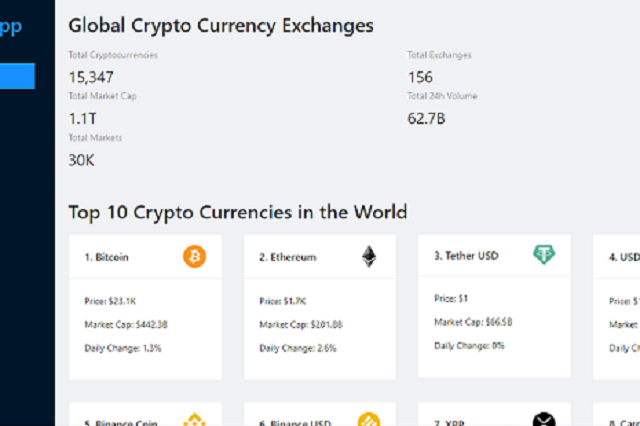Open the 1. Bitcoin card title
The image size is (640, 426).
pos(106,257)
